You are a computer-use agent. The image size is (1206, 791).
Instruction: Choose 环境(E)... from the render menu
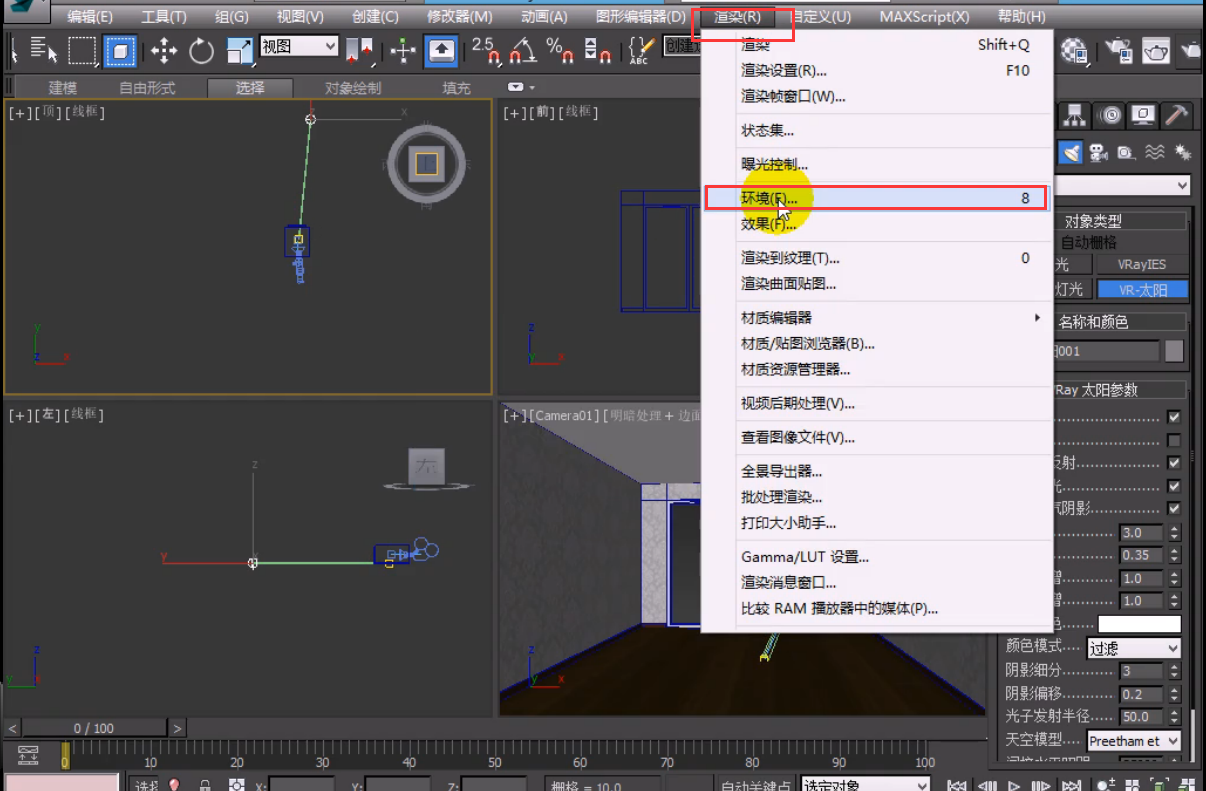coord(769,198)
